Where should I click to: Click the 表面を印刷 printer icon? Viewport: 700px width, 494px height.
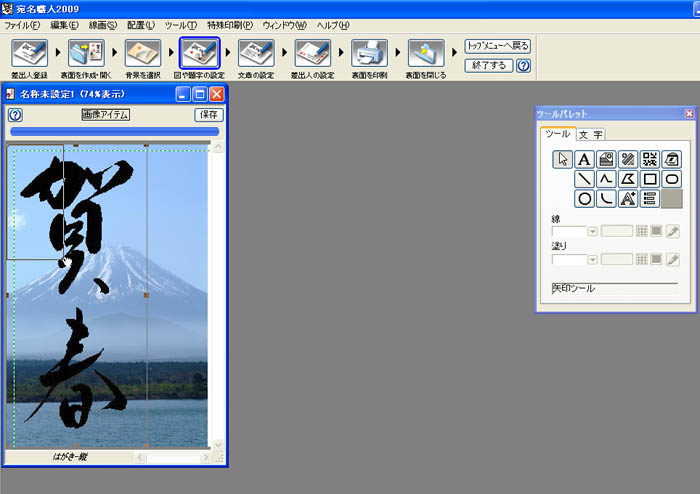point(369,54)
